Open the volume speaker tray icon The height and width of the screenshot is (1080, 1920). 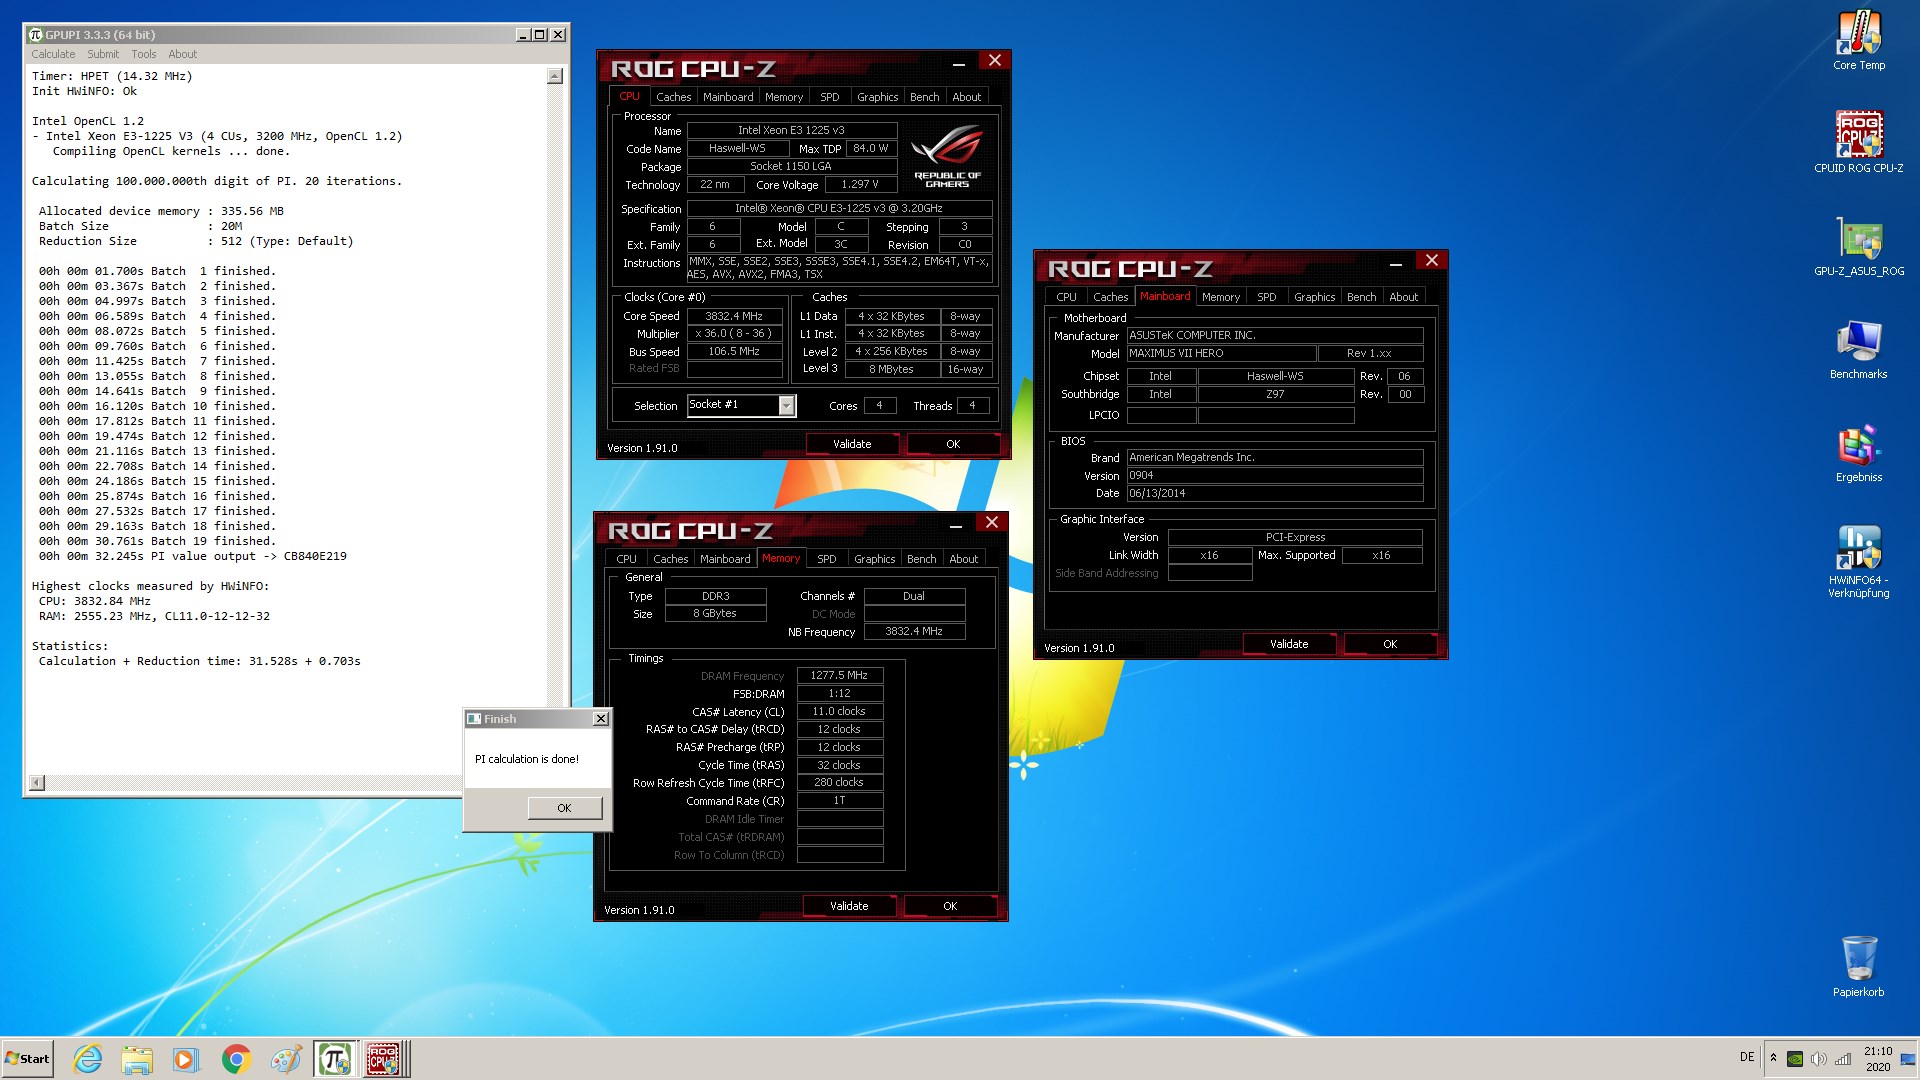point(1819,1059)
